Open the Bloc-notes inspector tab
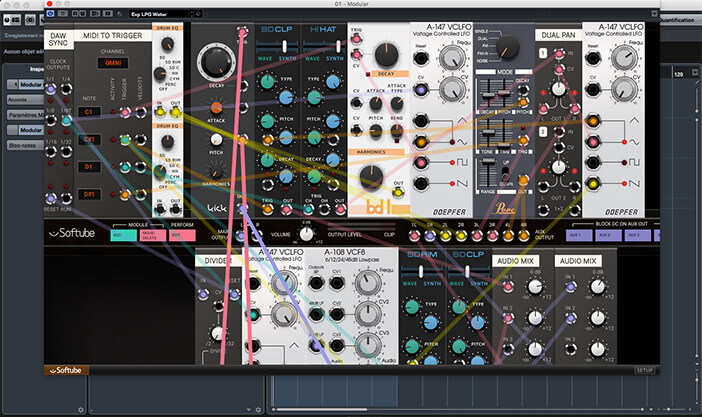The width and height of the screenshot is (702, 417). pos(24,146)
